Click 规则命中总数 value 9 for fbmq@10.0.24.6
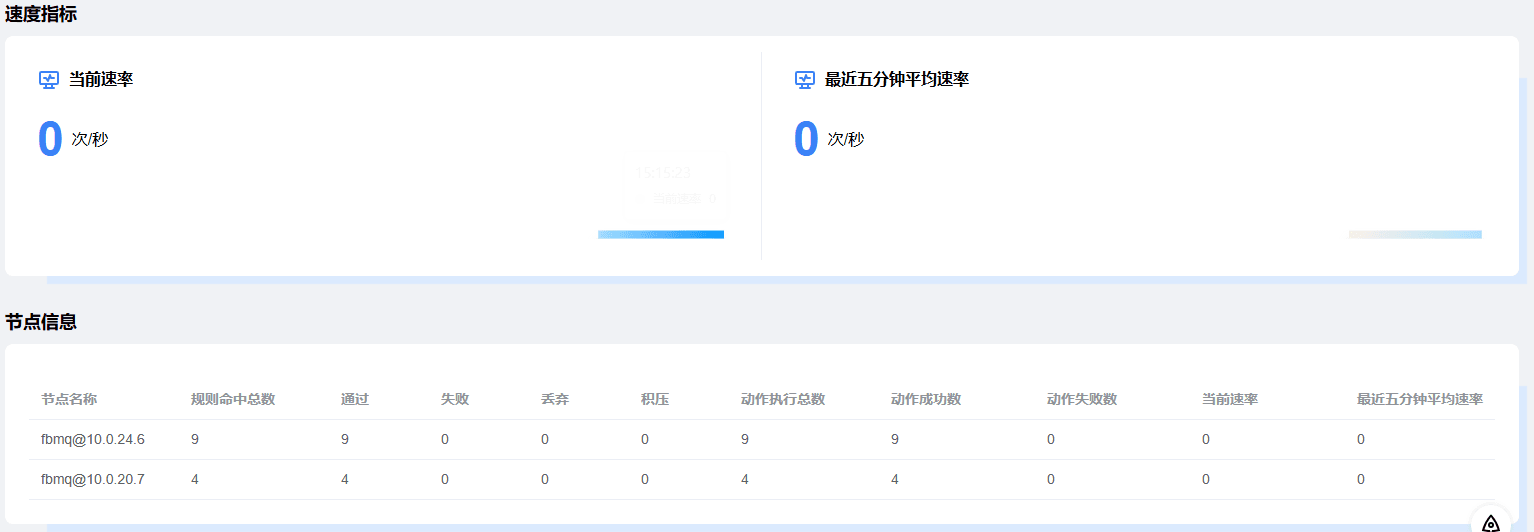1534x532 pixels. pyautogui.click(x=195, y=439)
